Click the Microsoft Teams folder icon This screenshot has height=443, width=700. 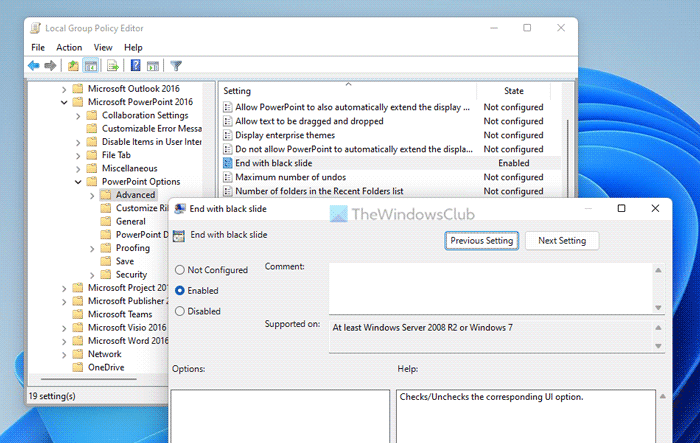click(78, 314)
